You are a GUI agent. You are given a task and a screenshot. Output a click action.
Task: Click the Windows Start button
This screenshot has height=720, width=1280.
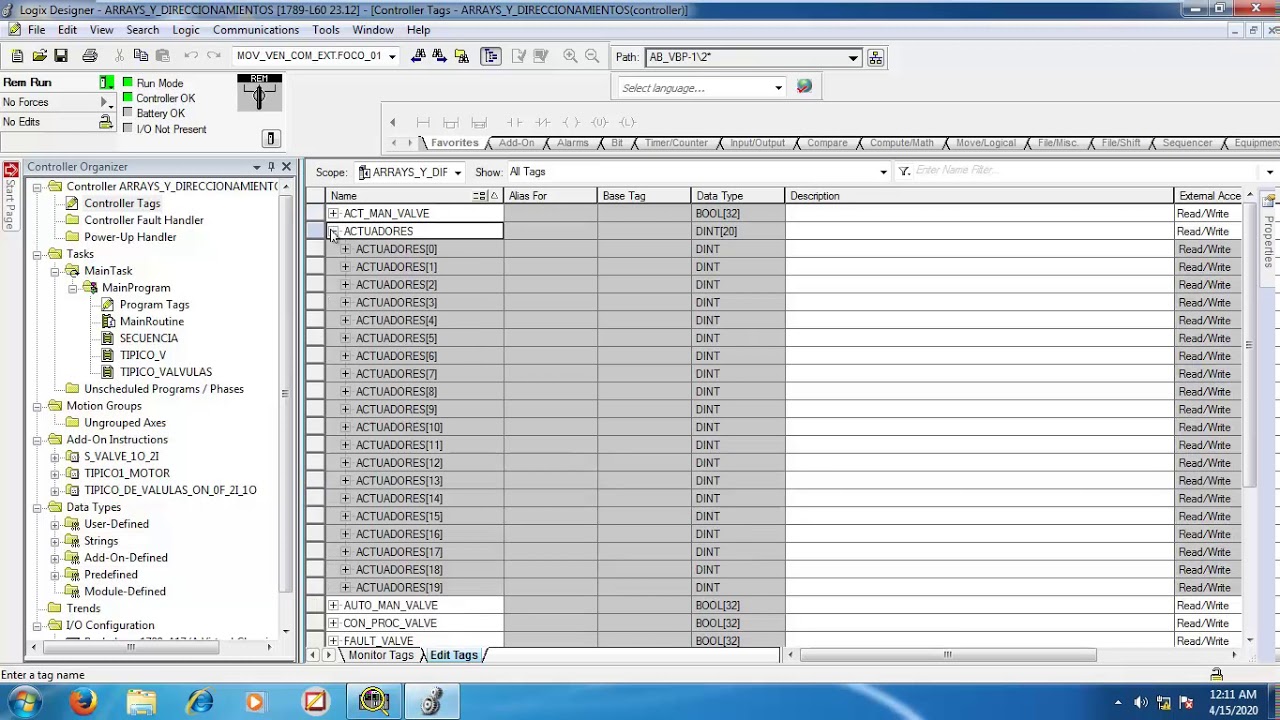(x=25, y=702)
